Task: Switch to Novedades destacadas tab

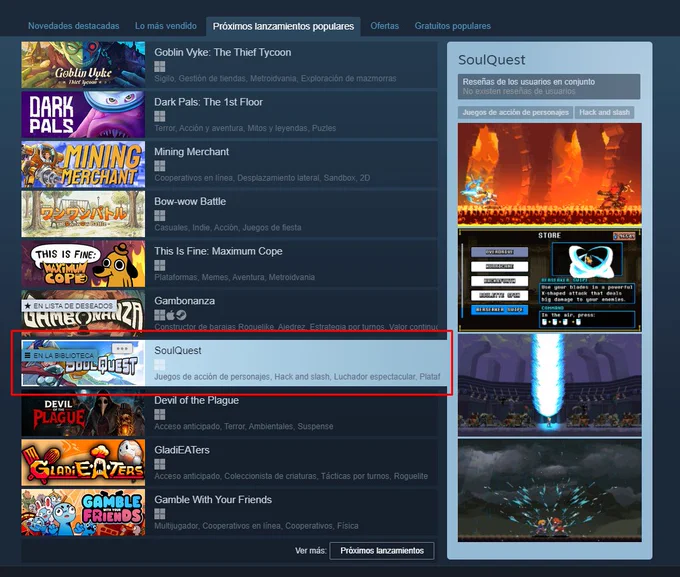Action: click(73, 26)
